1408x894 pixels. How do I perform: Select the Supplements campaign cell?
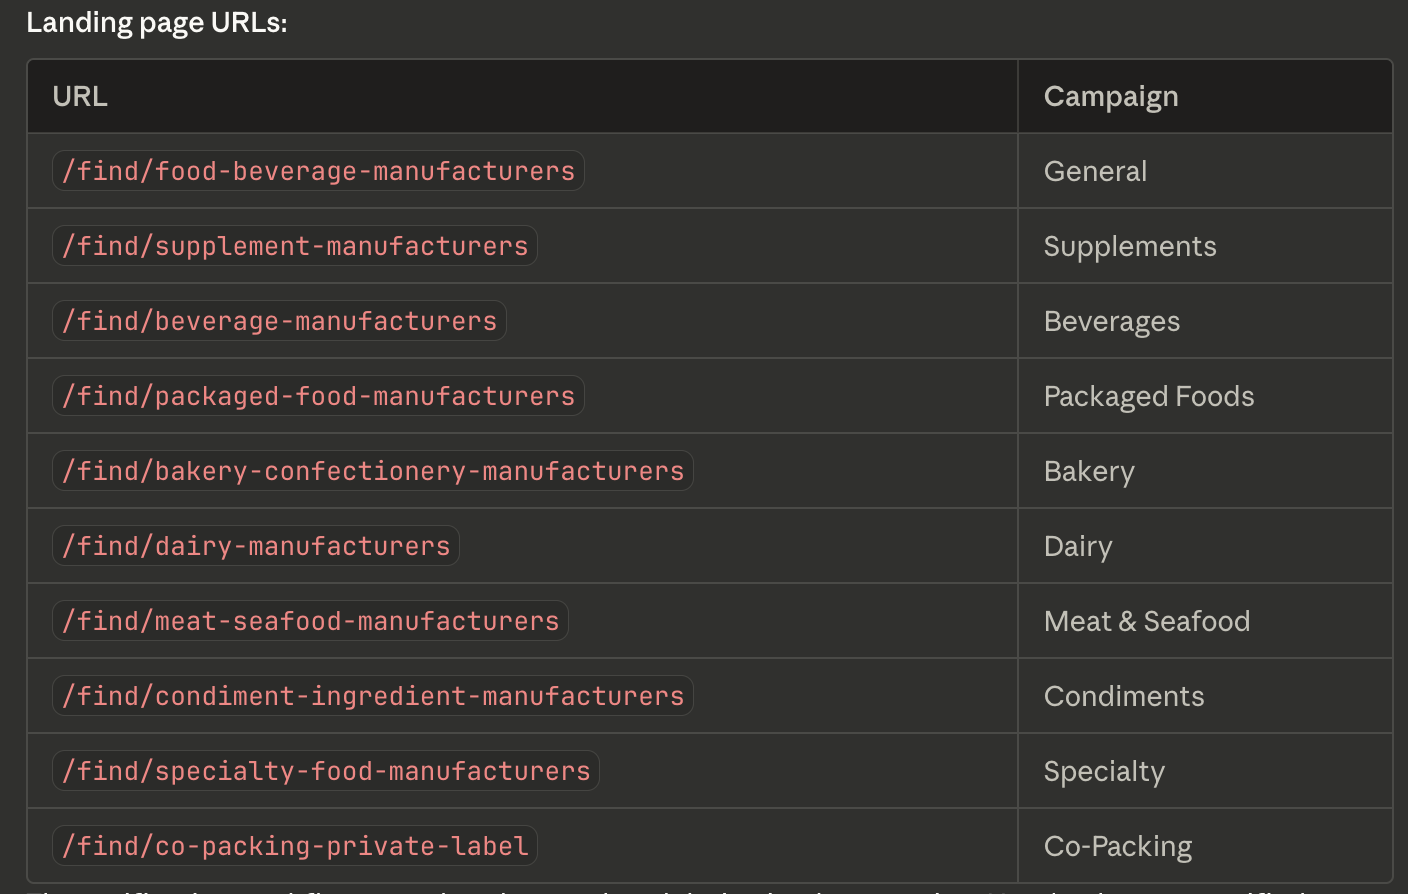(x=1129, y=247)
